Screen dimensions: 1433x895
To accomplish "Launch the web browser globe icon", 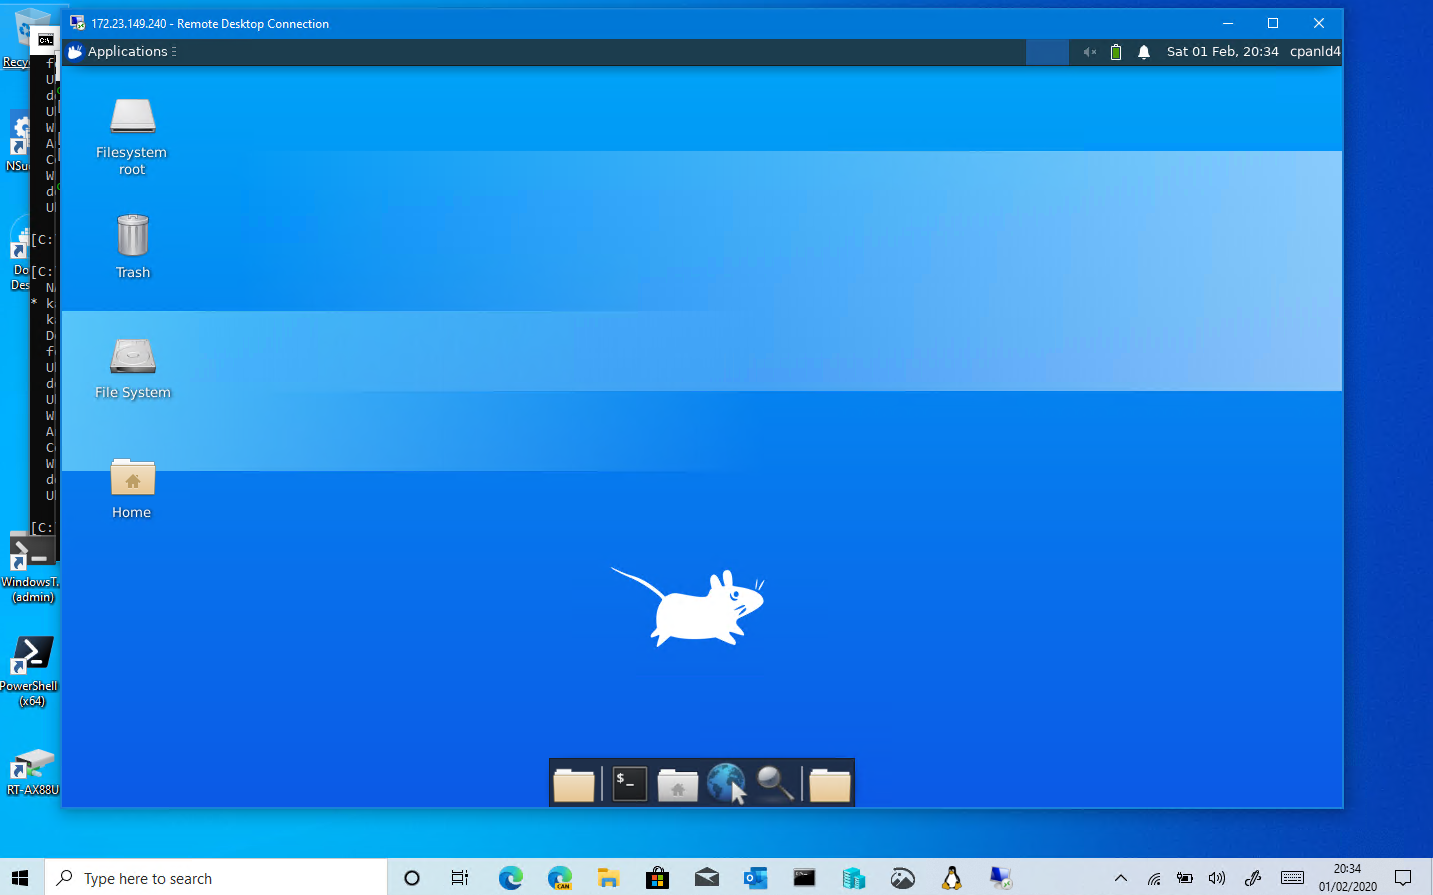I will click(726, 783).
